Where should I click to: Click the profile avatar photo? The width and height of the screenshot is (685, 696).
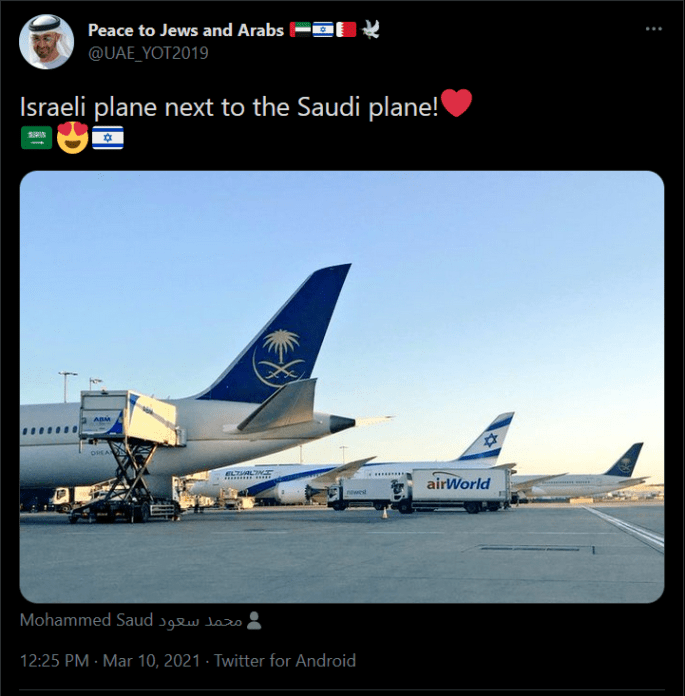click(x=47, y=41)
